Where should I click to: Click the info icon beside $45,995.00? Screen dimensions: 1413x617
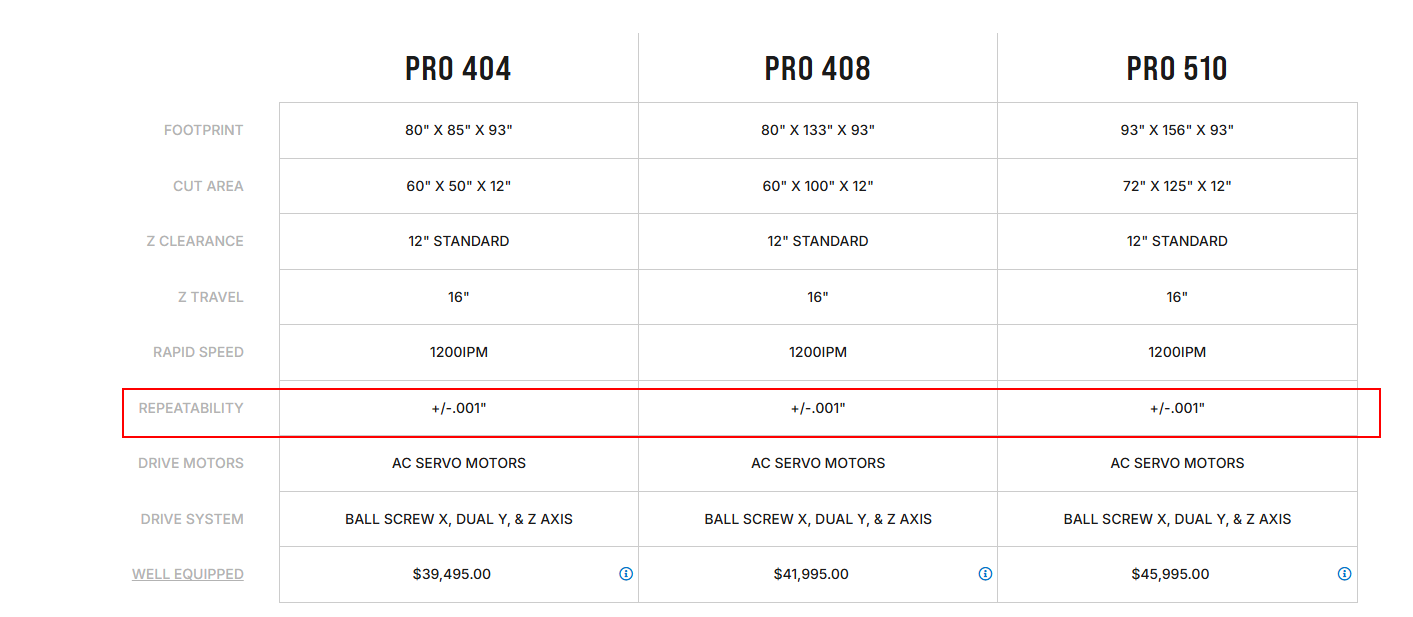[1344, 574]
